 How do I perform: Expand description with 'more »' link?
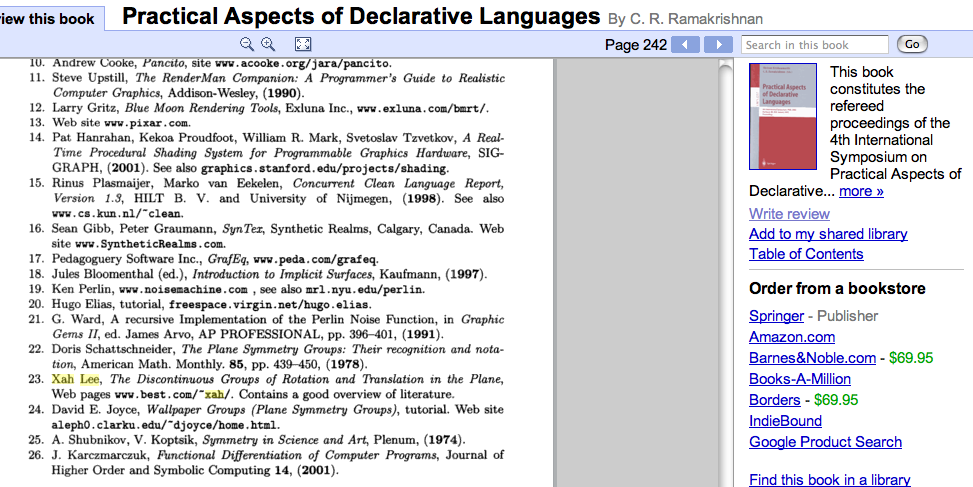[861, 191]
